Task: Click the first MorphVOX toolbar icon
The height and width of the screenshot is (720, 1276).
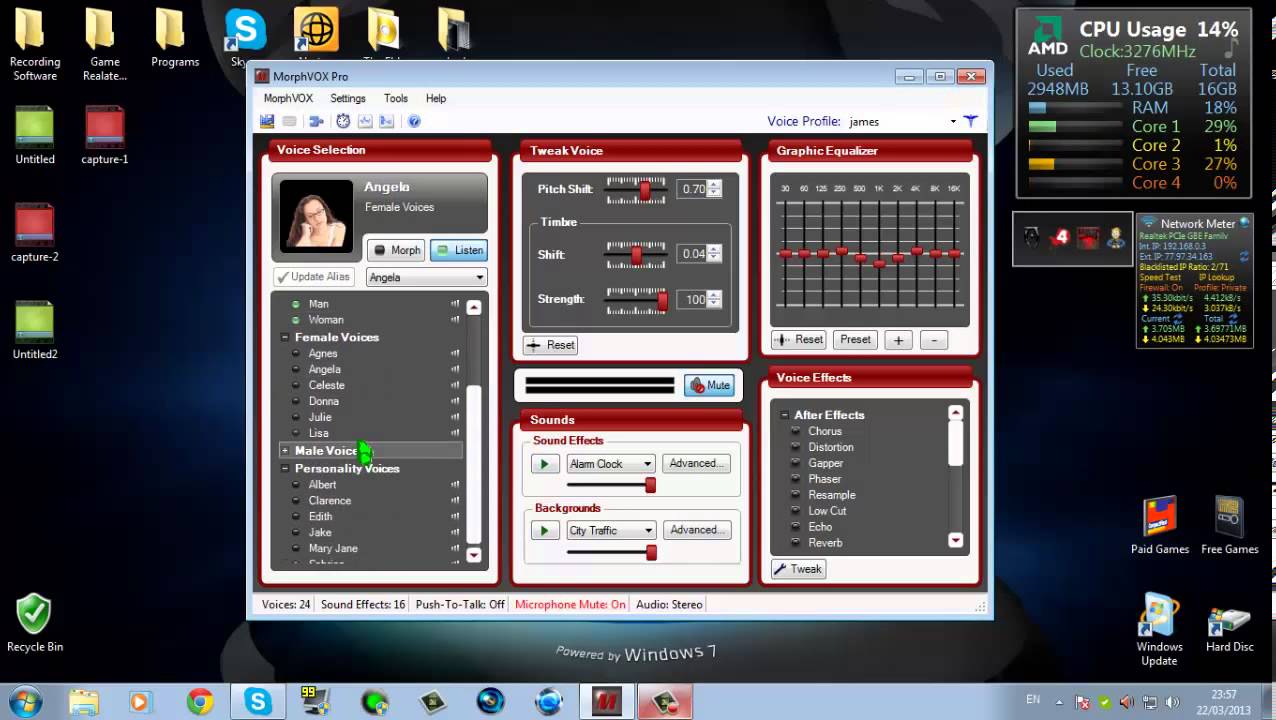Action: 267,121
